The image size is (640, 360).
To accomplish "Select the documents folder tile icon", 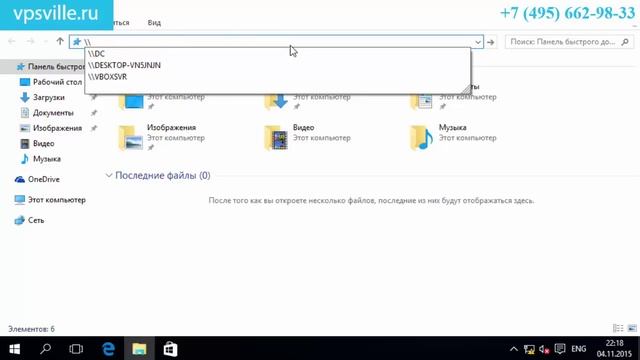I will [422, 102].
